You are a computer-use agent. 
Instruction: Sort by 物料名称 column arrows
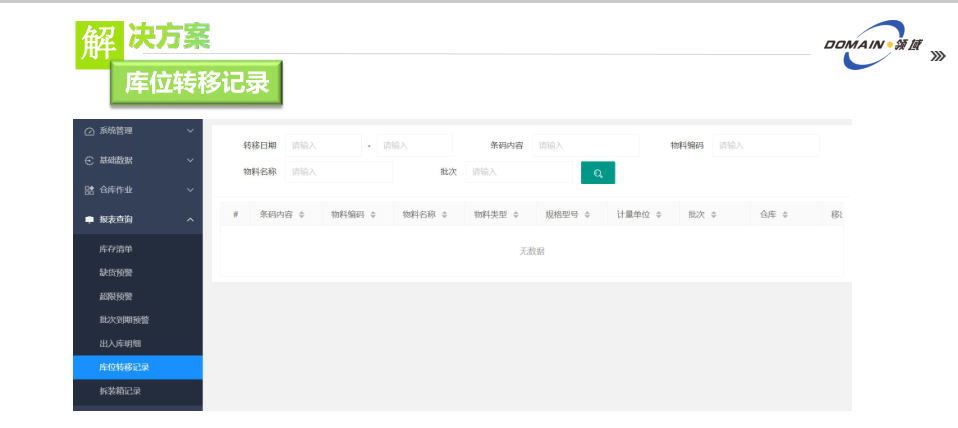tap(445, 215)
